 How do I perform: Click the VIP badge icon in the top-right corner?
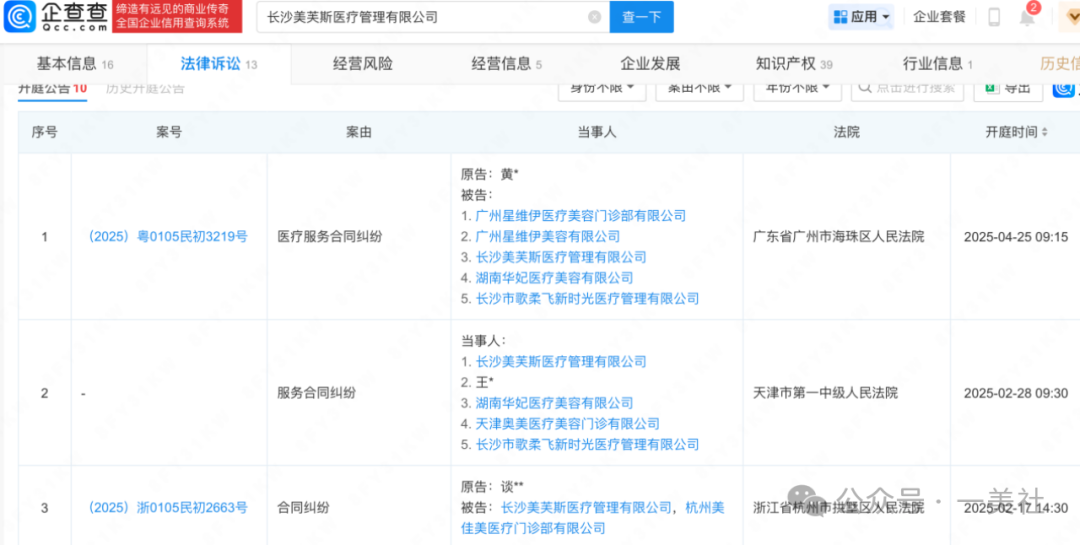click(x=1069, y=17)
